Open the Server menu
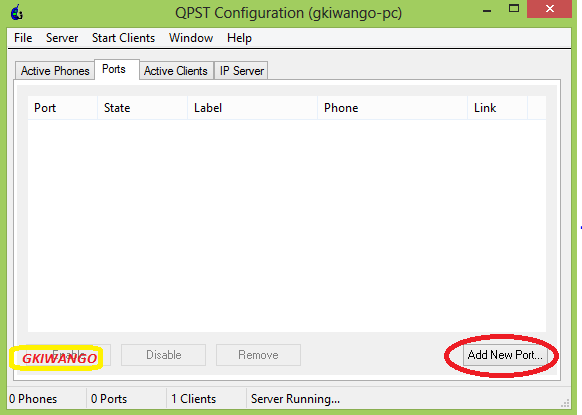Screen dimensions: 582x415 point(62,38)
